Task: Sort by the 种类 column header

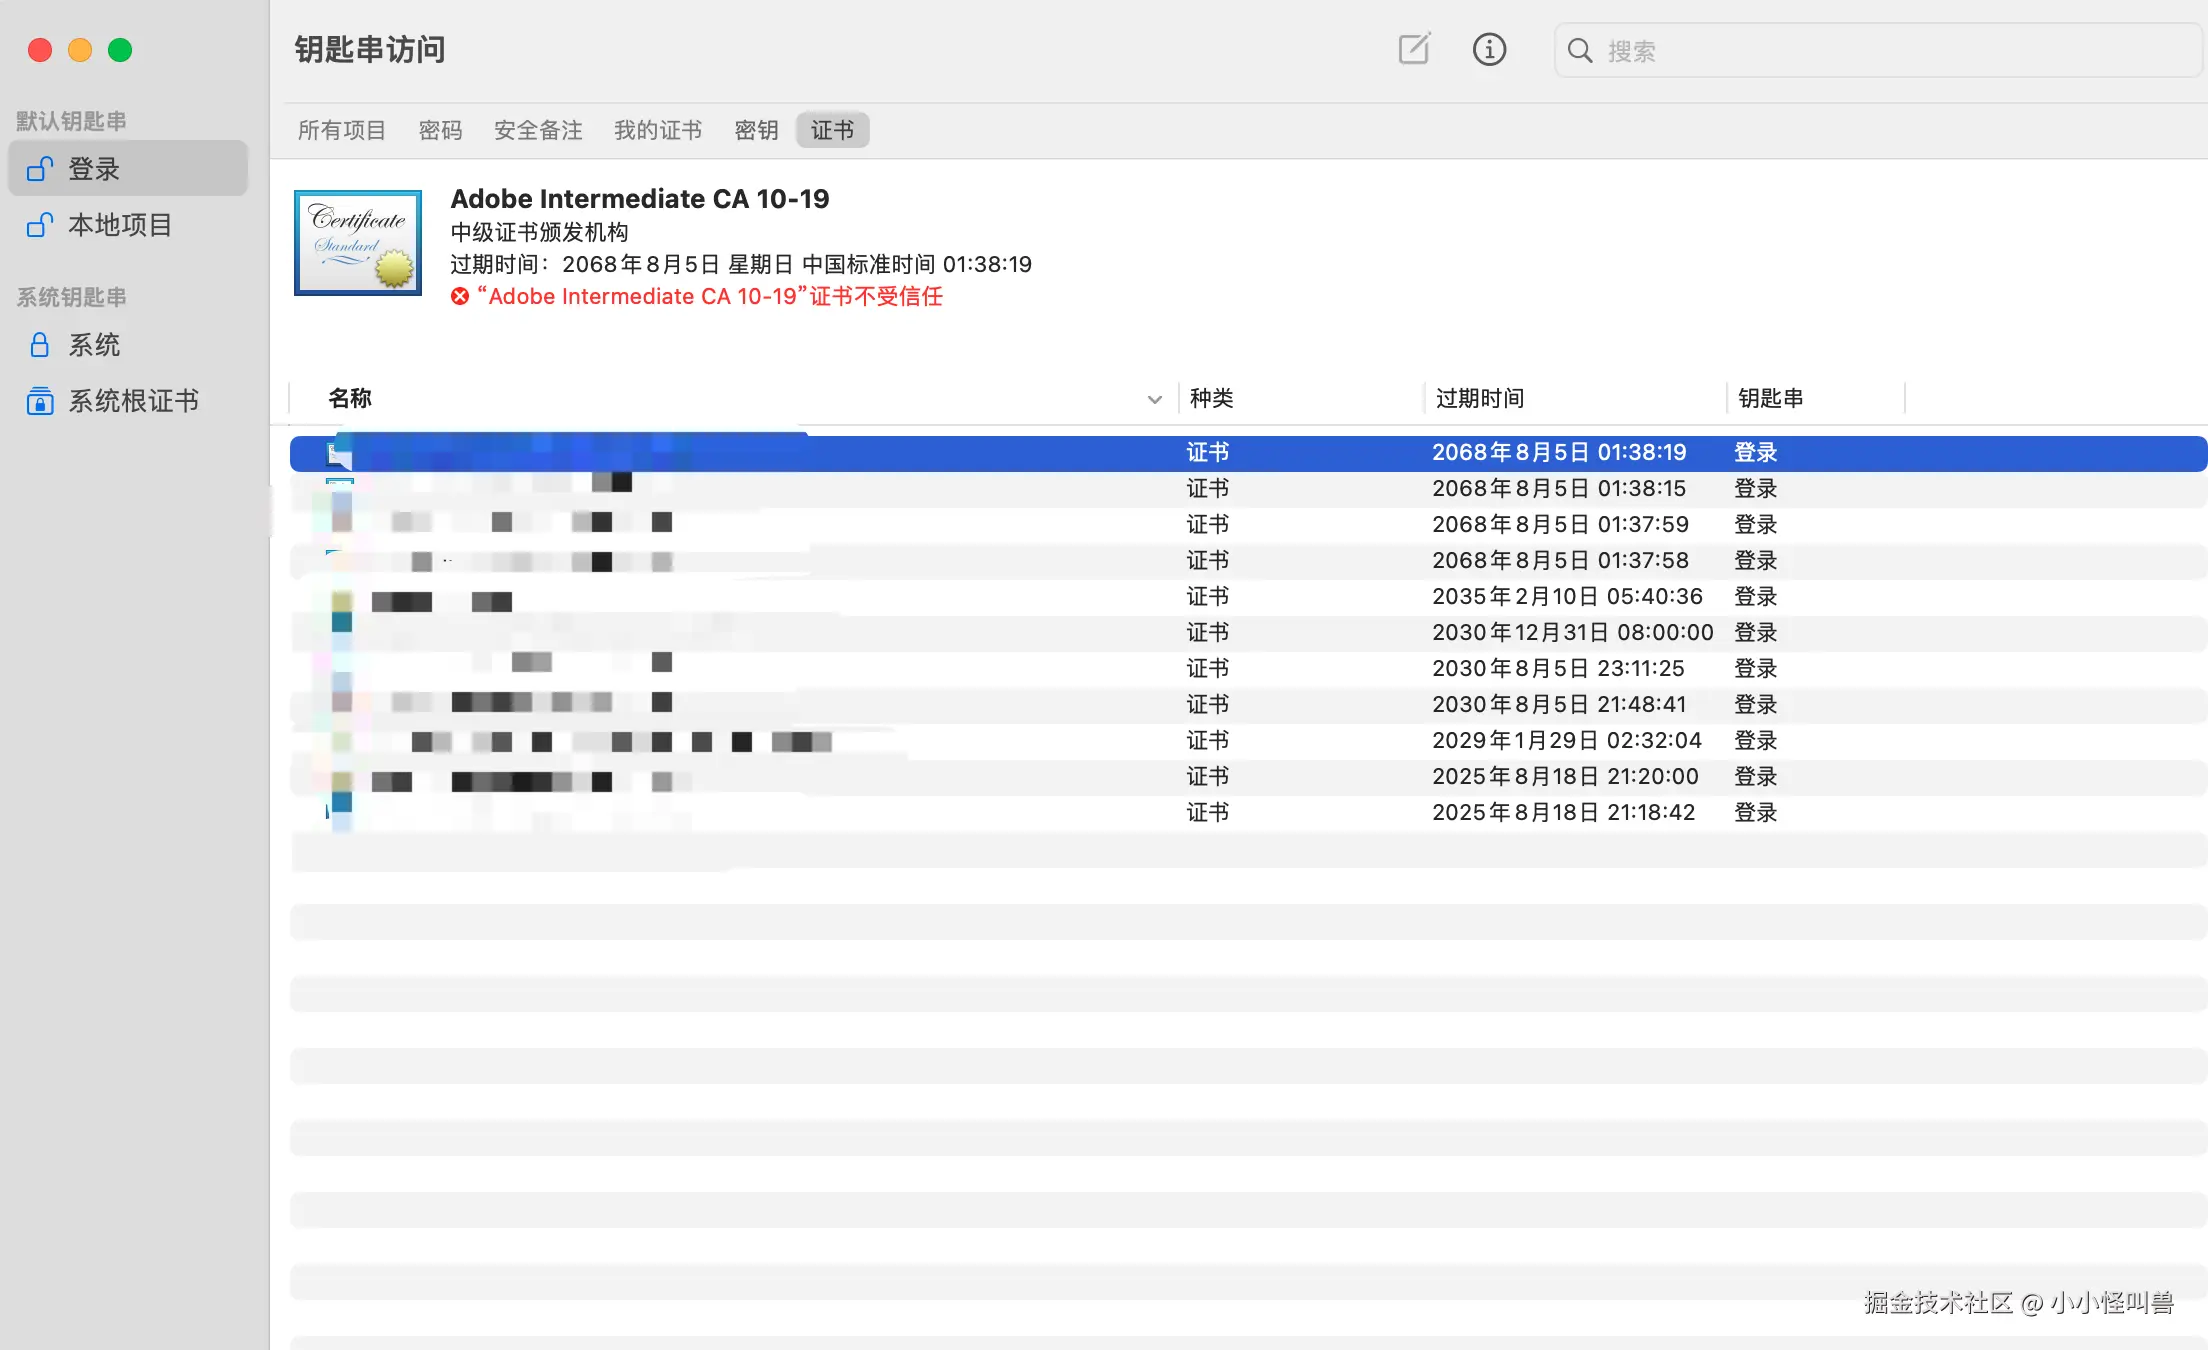Action: point(1211,398)
